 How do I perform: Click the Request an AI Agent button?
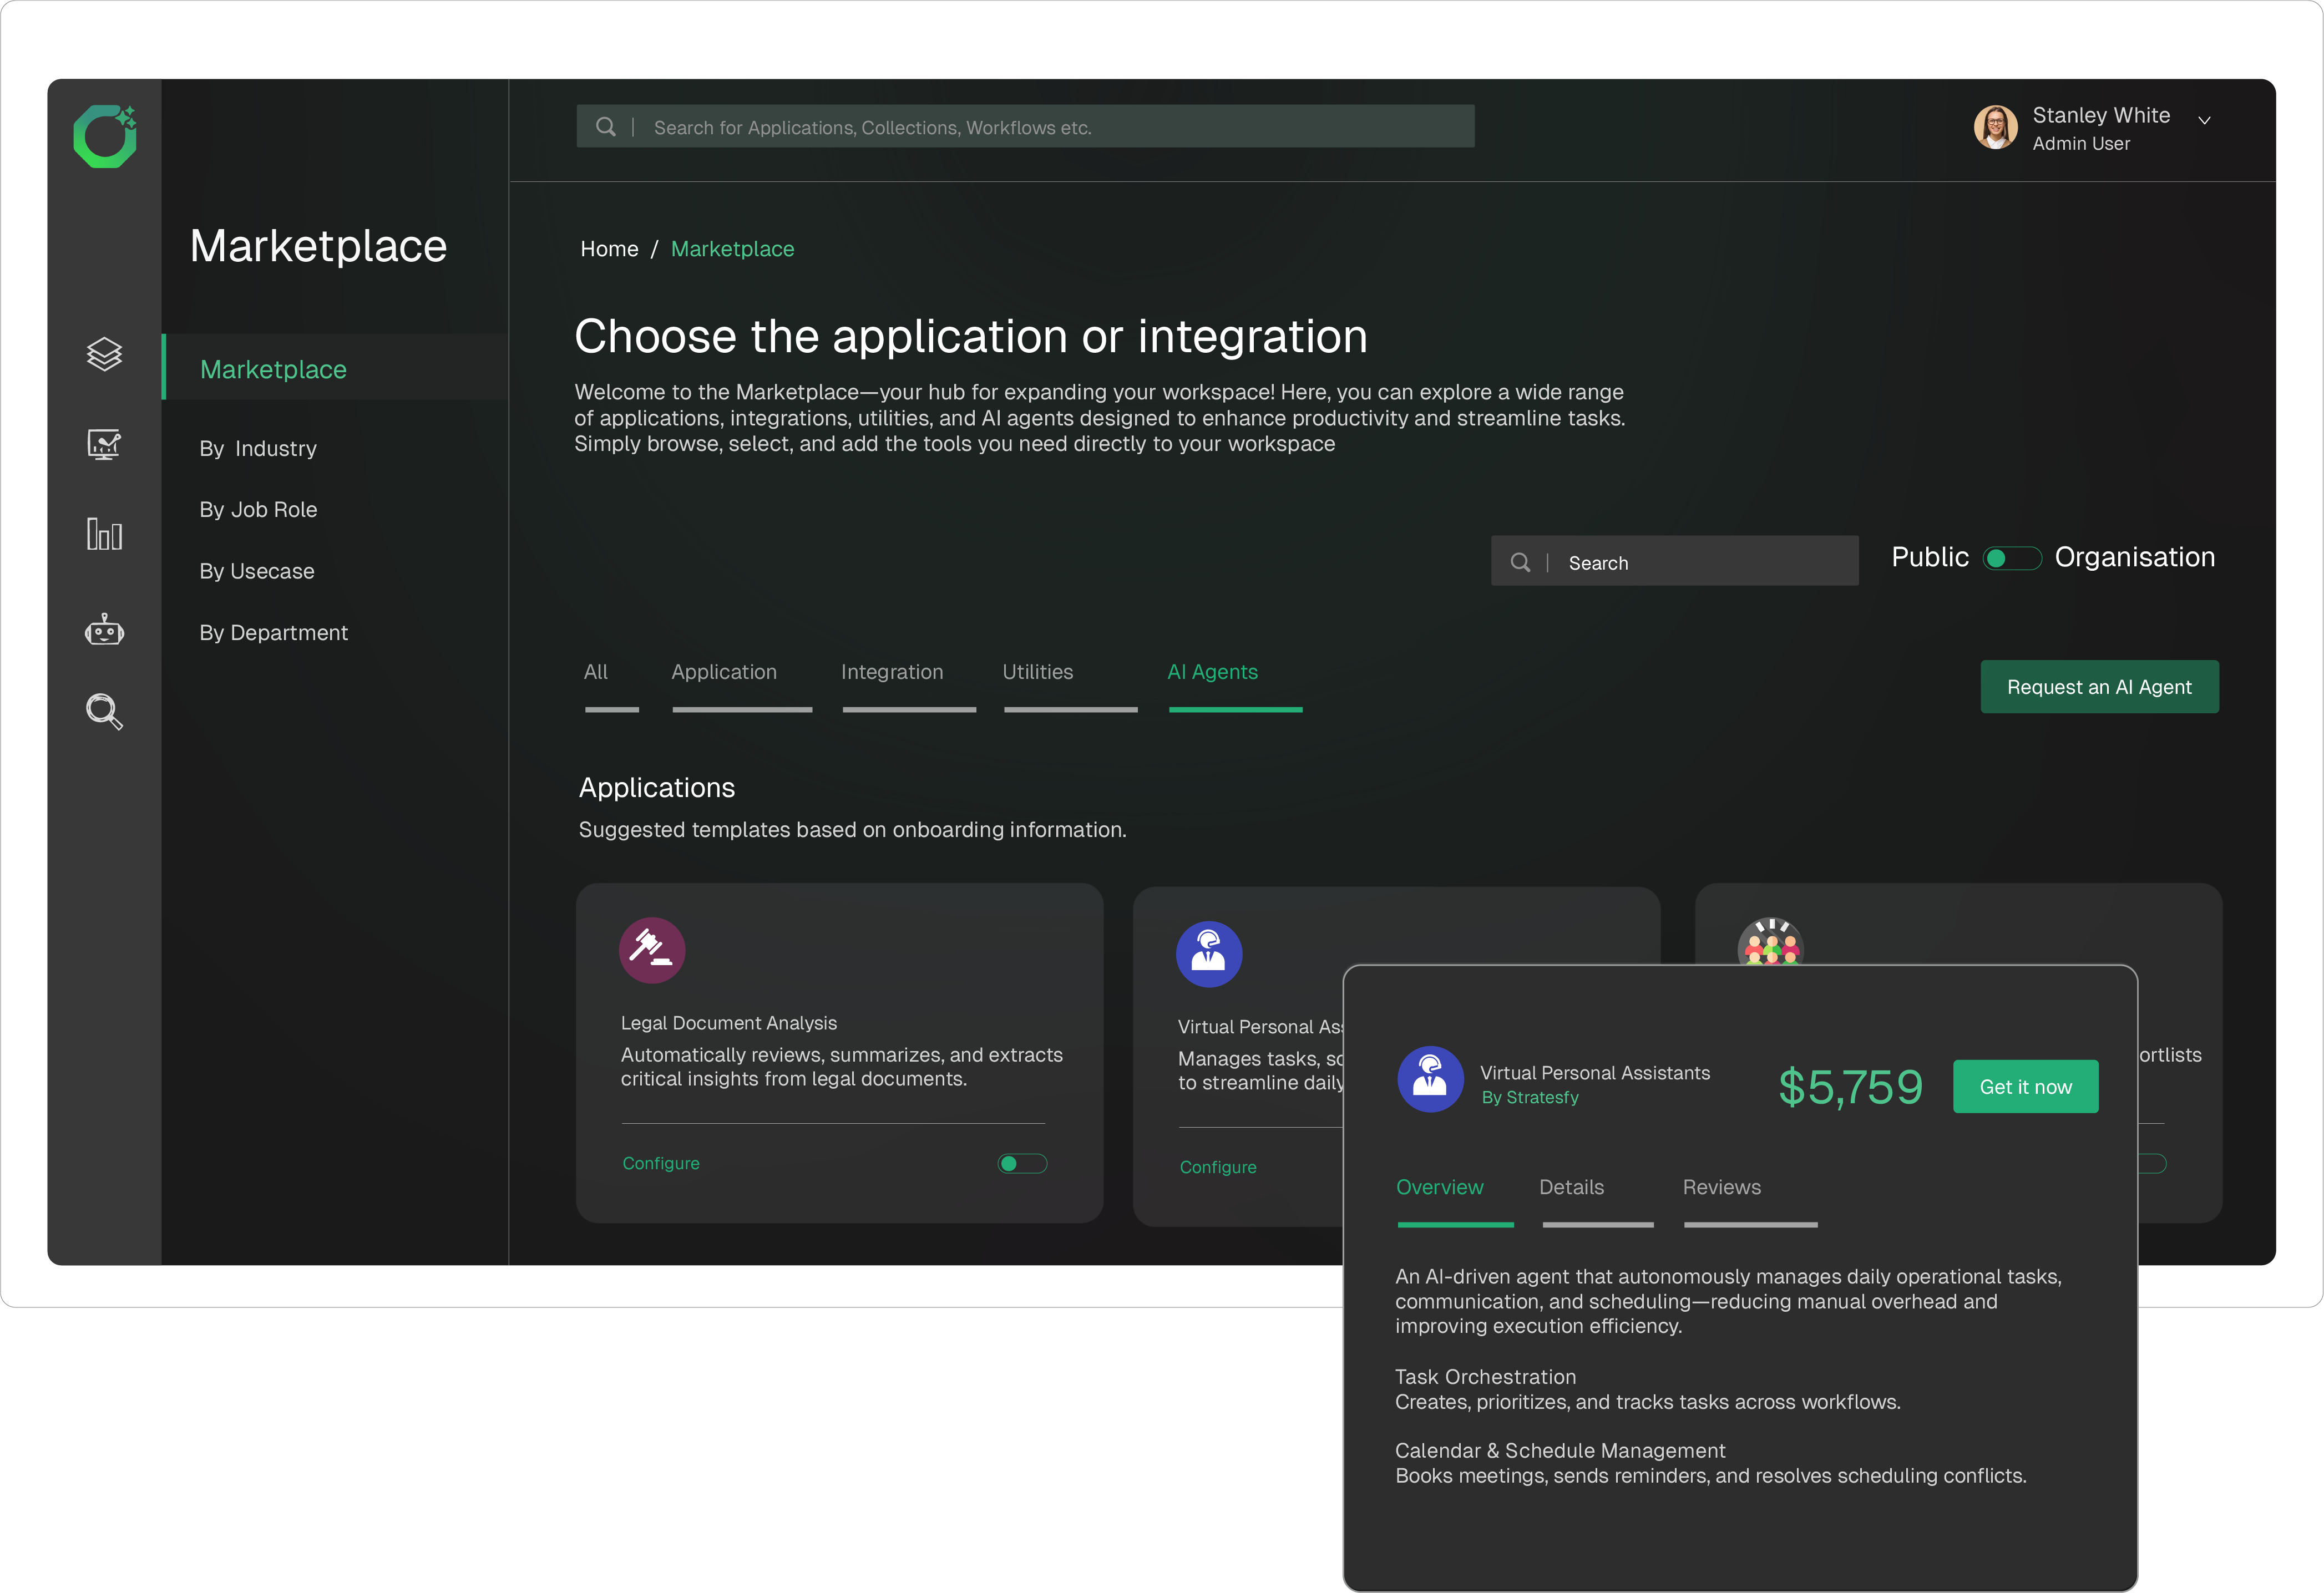pos(2100,687)
